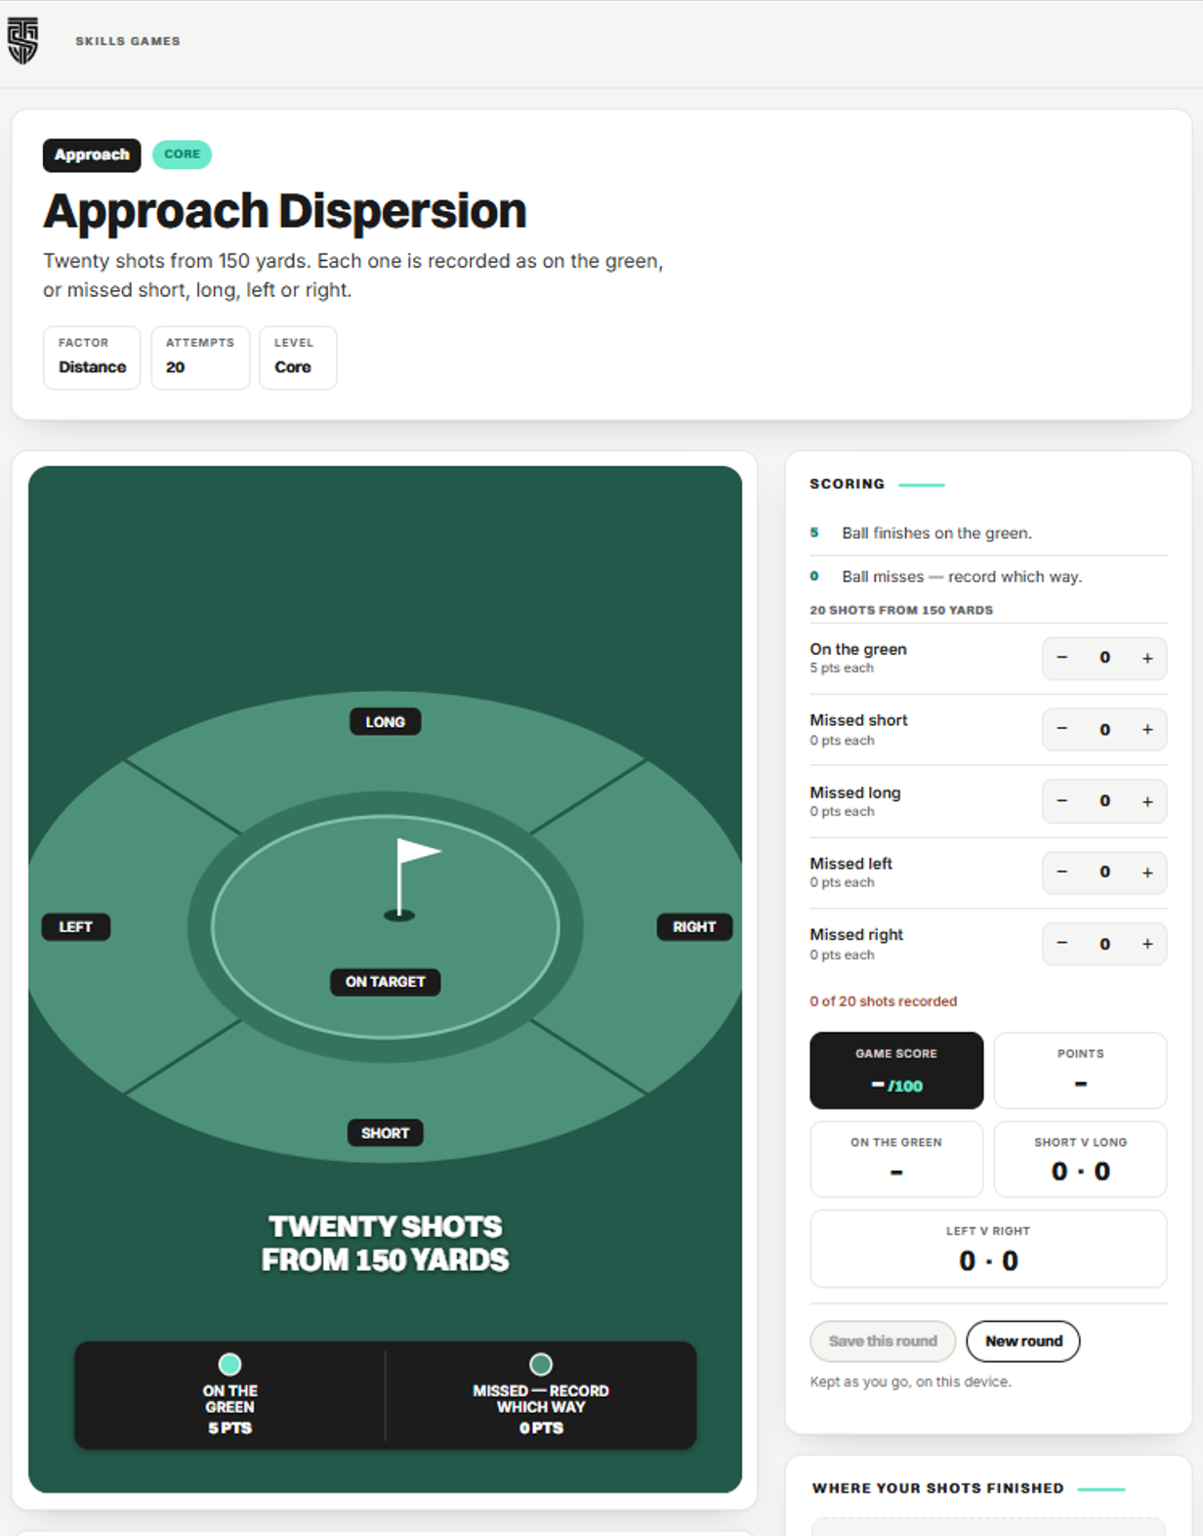Click the shield logo icon in header

[x=23, y=41]
